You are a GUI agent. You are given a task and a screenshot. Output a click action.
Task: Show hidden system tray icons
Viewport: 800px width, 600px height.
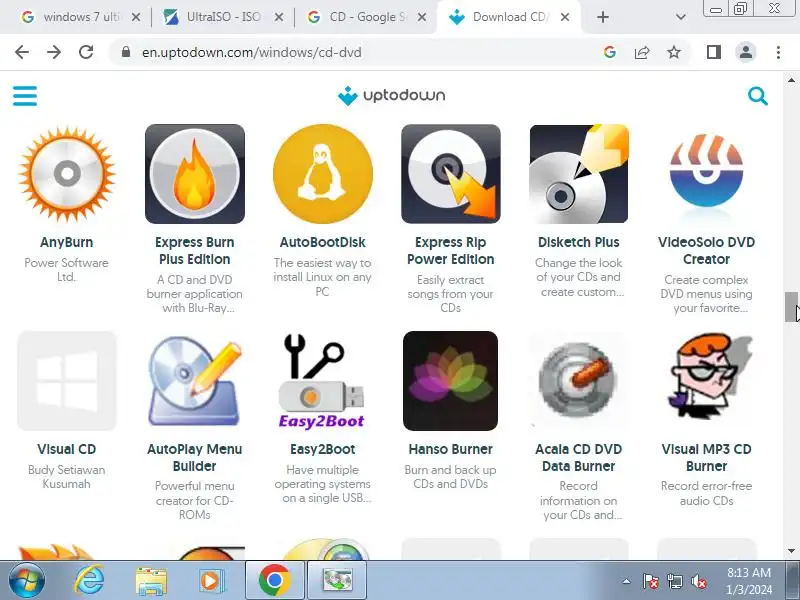coord(627,581)
